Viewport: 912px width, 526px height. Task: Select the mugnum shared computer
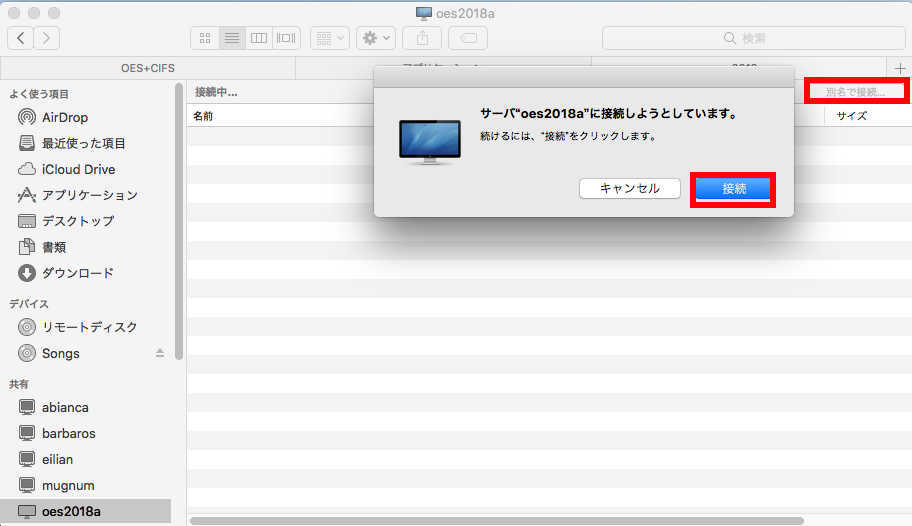tap(67, 485)
